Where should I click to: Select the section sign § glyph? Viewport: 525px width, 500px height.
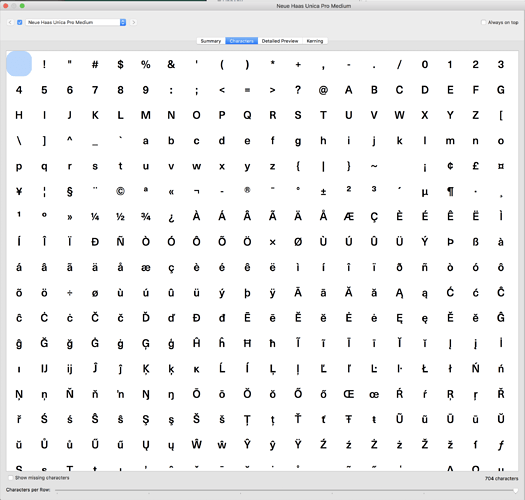(70, 192)
